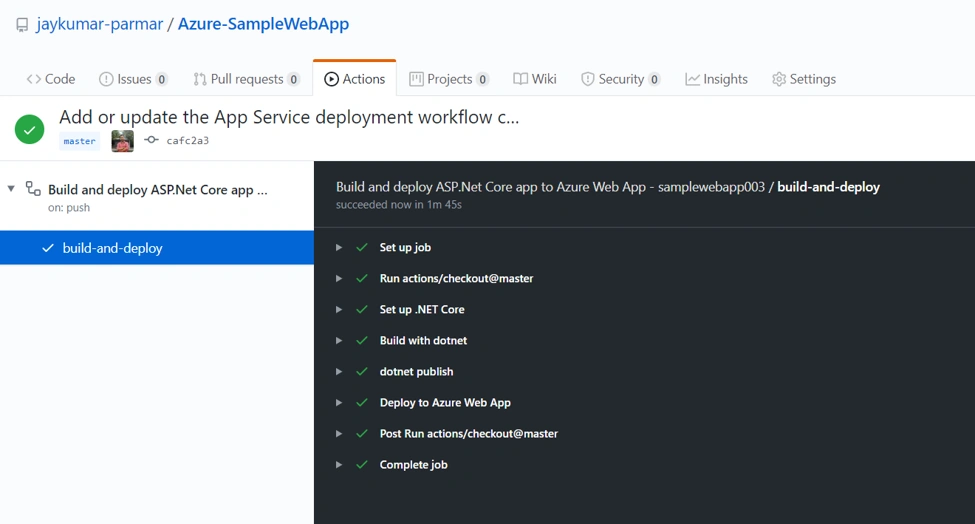Open the Deploy to Azure Web App label
The image size is (975, 524).
point(445,403)
